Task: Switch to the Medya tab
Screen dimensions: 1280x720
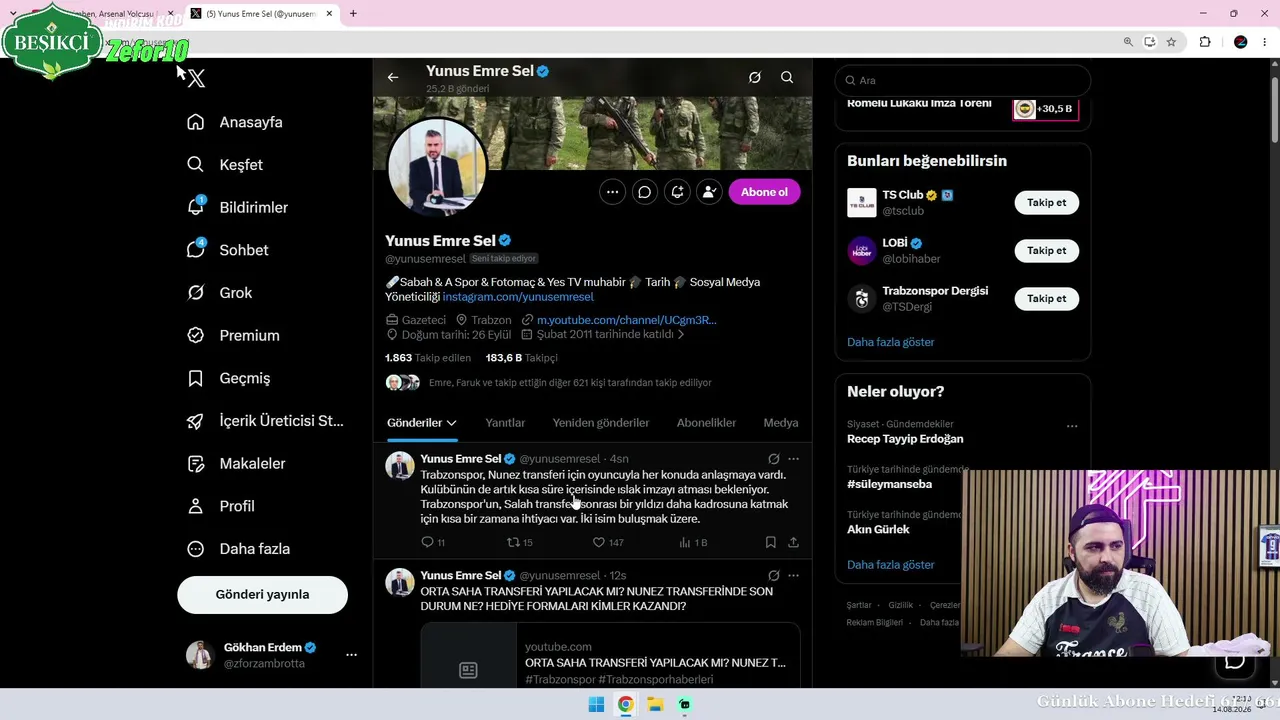Action: (x=781, y=423)
